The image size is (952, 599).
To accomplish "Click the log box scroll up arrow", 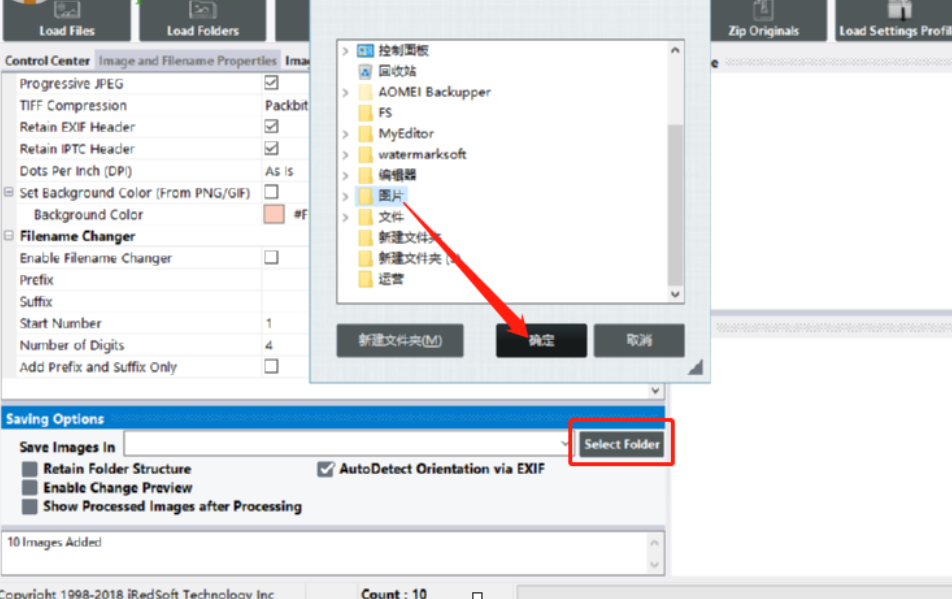I will click(654, 543).
